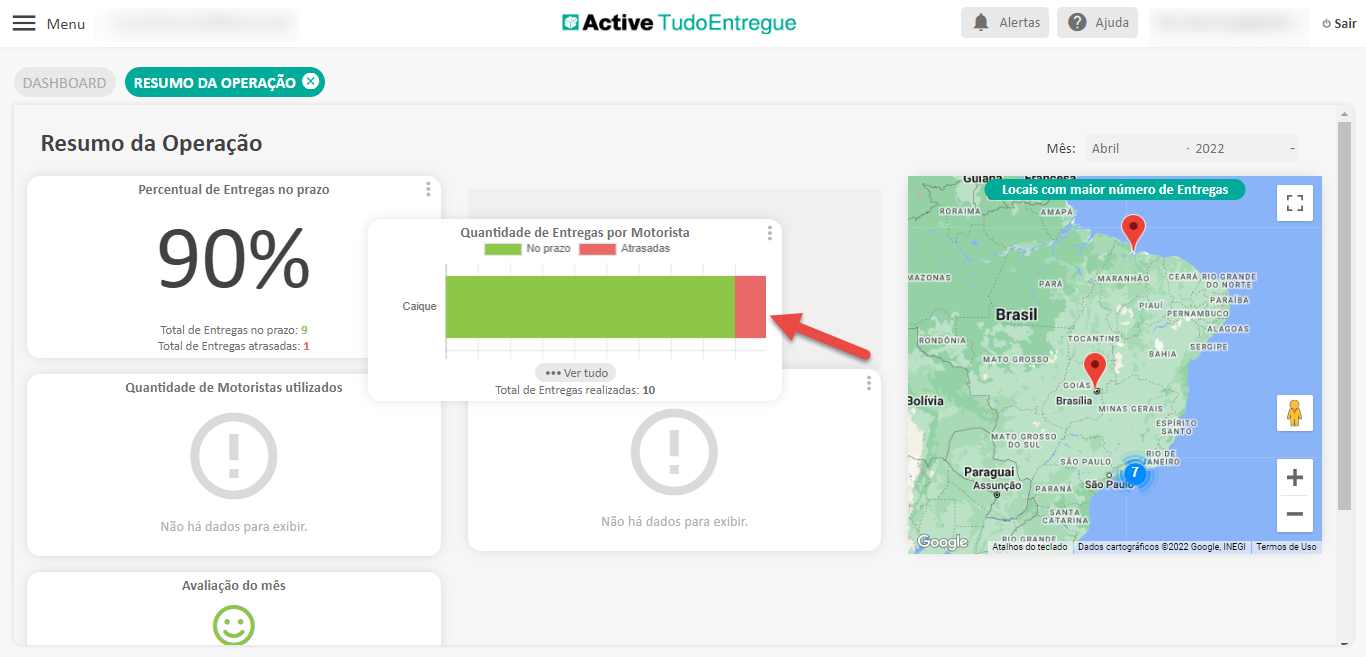Open kebab menu on the empty data card
1366x657 pixels.
tap(868, 382)
